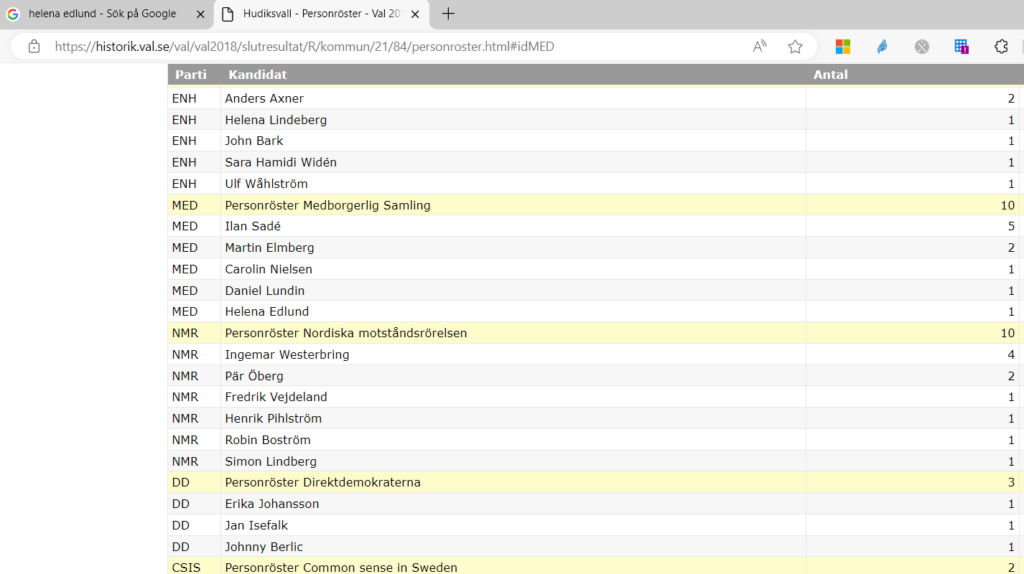1024x574 pixels.
Task: Close the helena edlund Google search tab
Action: [199, 14]
